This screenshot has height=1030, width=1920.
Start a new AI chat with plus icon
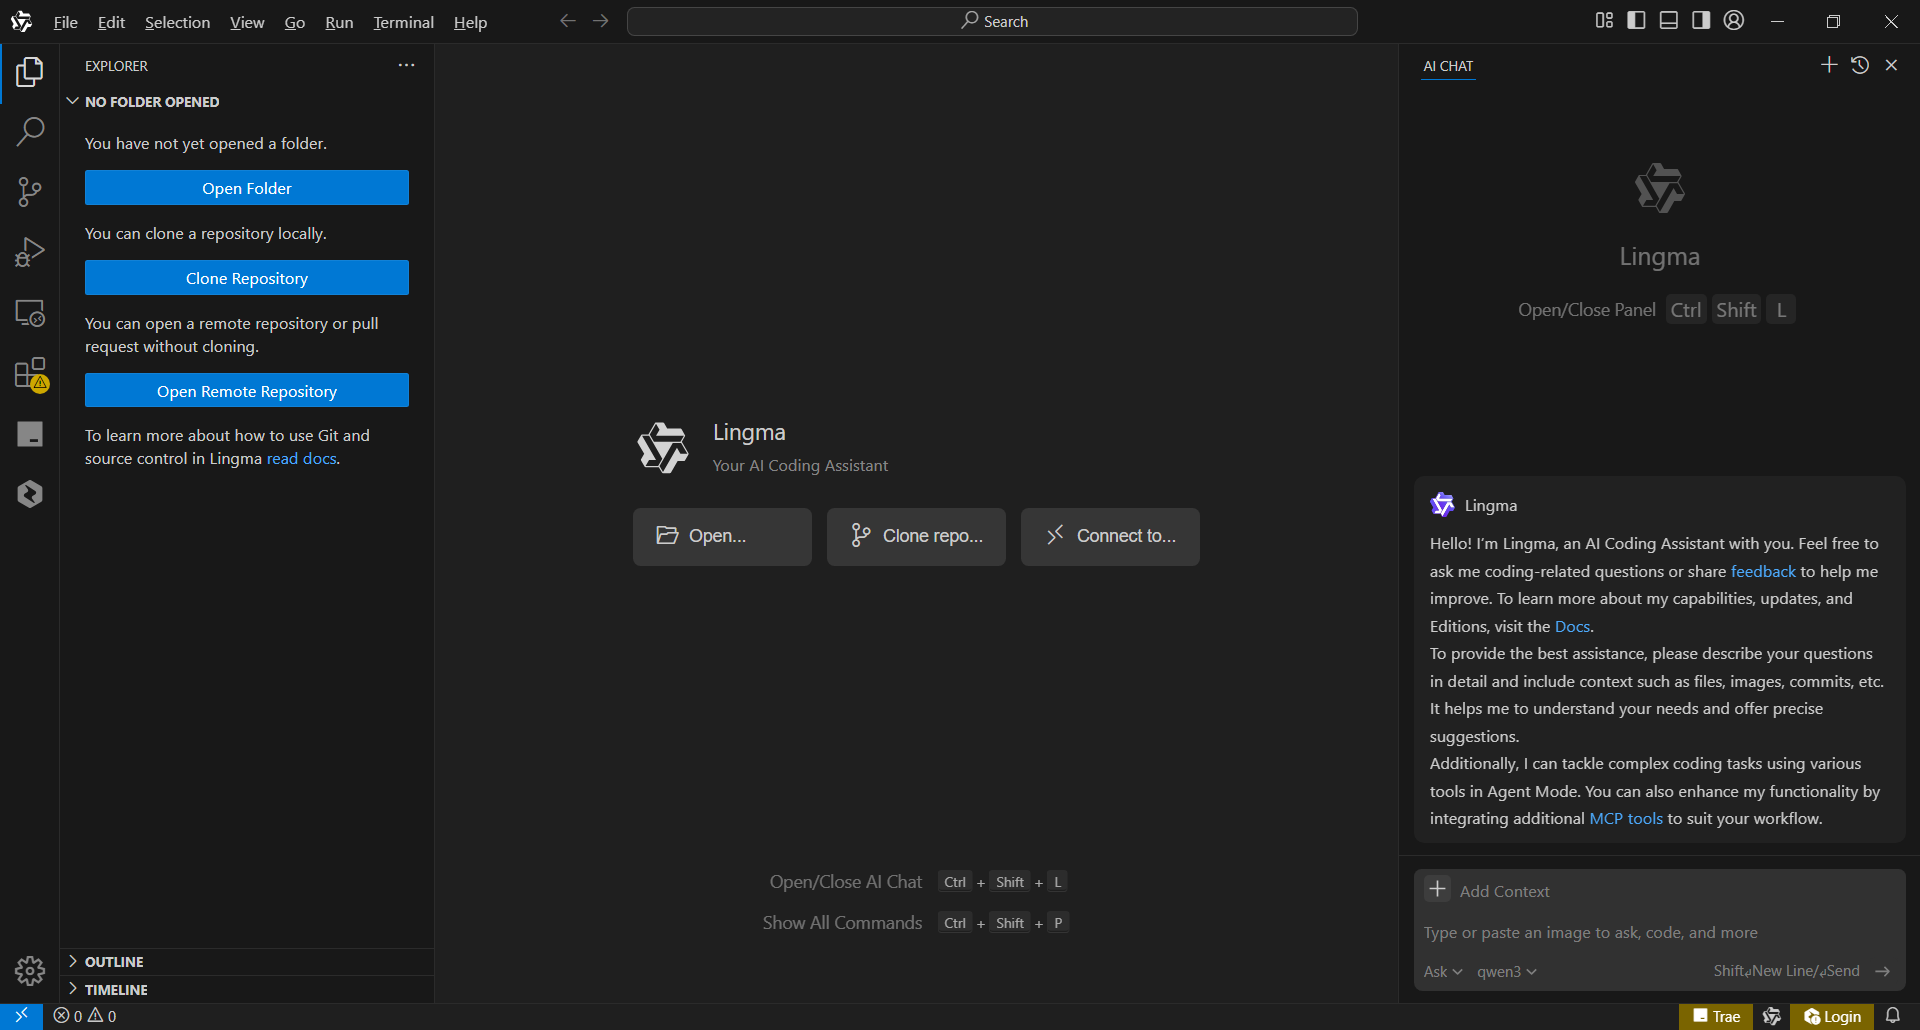pyautogui.click(x=1829, y=65)
